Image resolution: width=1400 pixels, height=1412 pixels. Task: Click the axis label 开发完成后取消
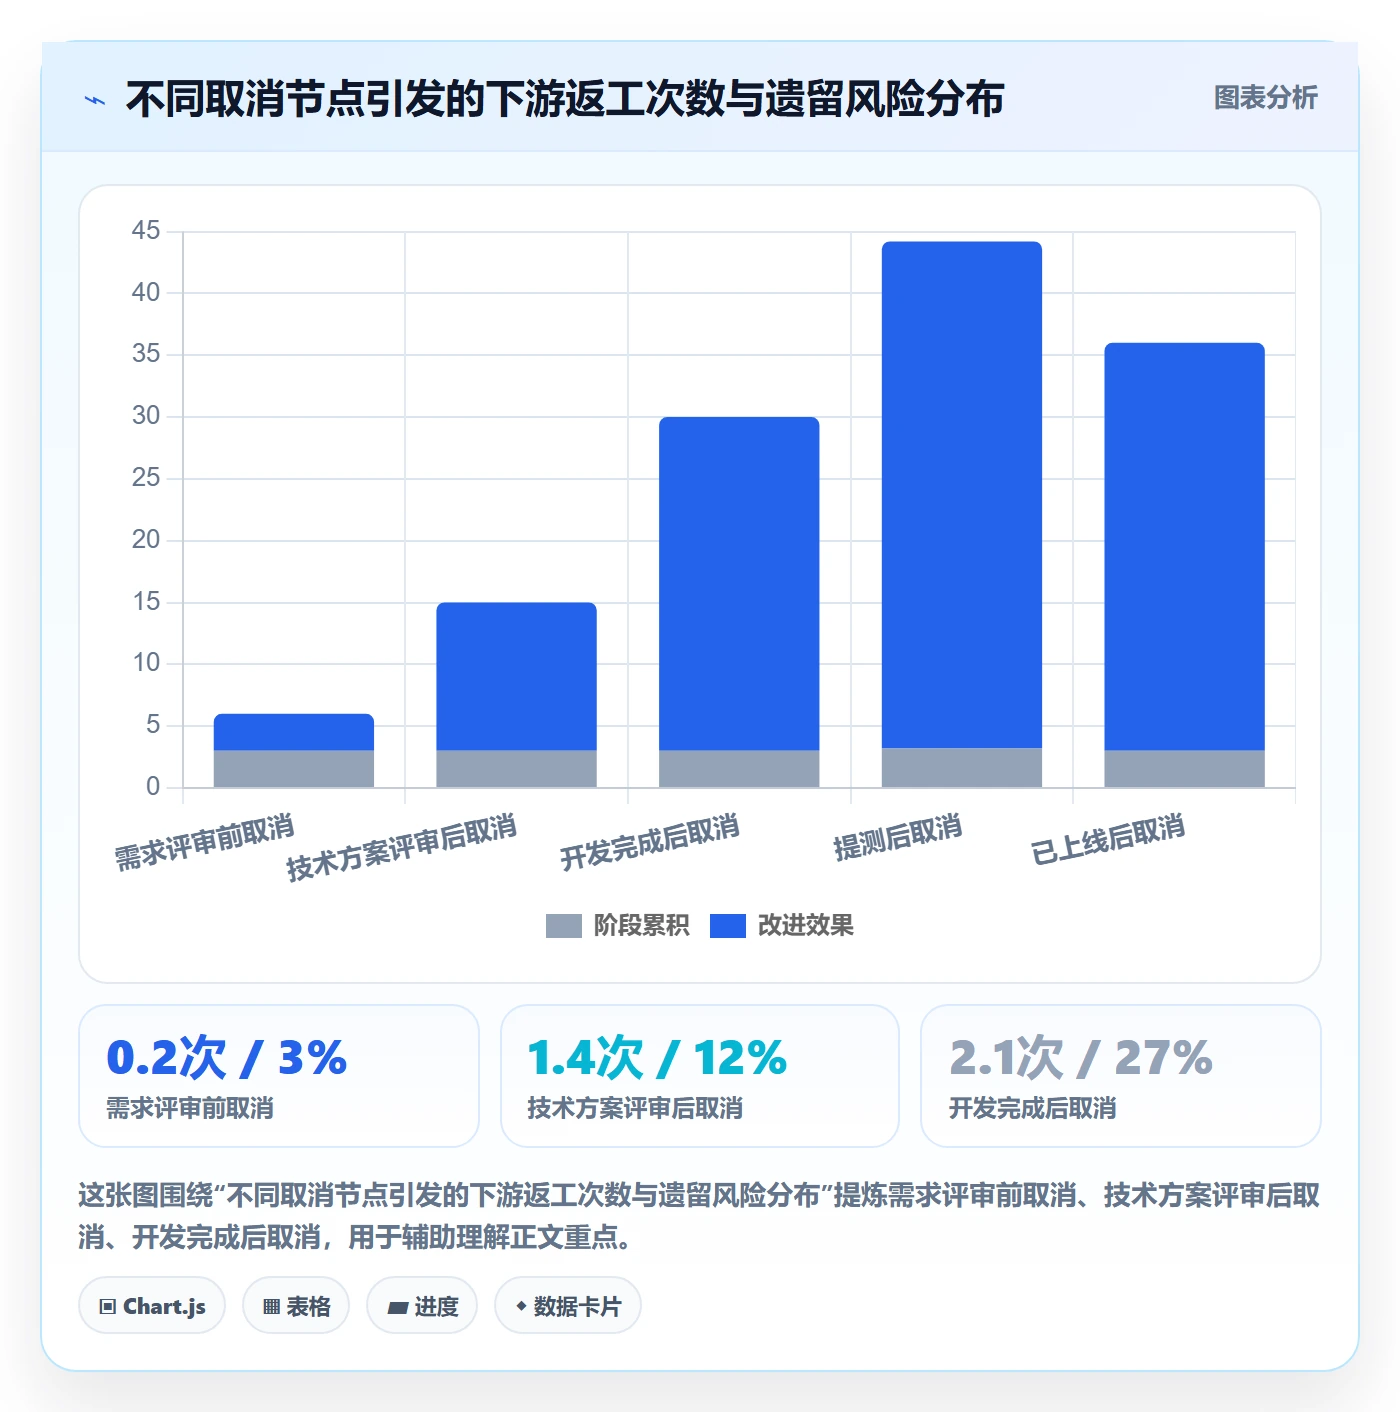650,843
